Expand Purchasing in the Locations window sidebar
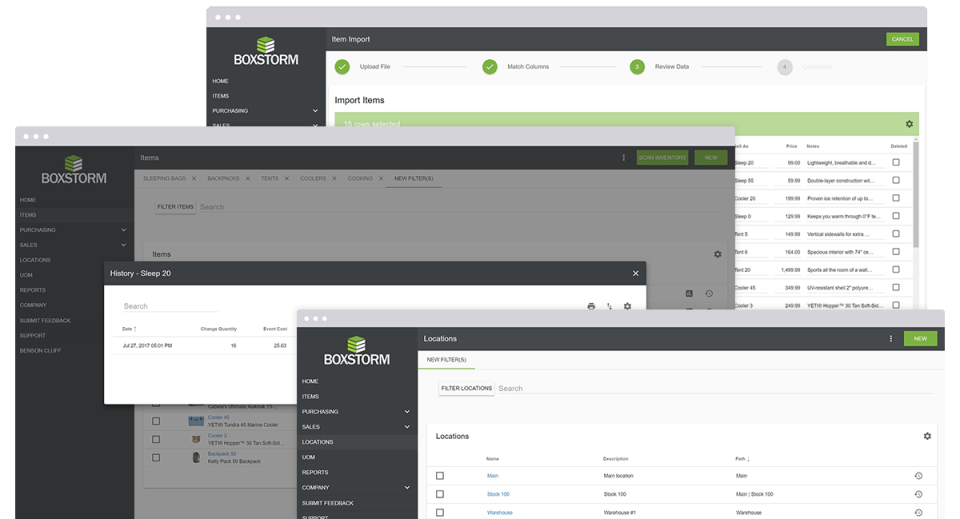 [407, 411]
